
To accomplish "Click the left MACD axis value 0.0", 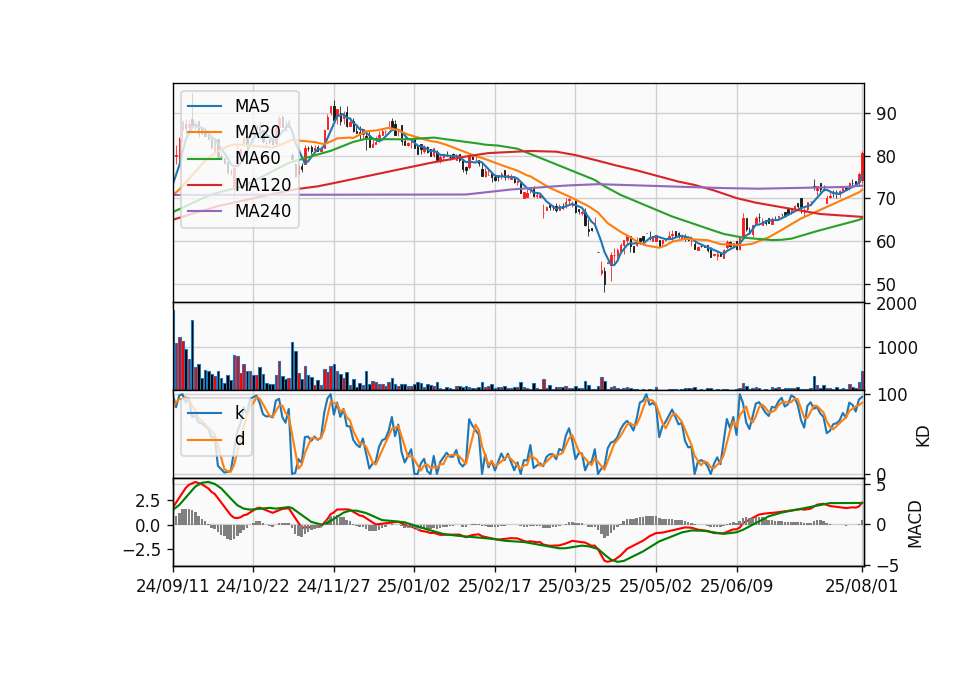I will 147,525.
